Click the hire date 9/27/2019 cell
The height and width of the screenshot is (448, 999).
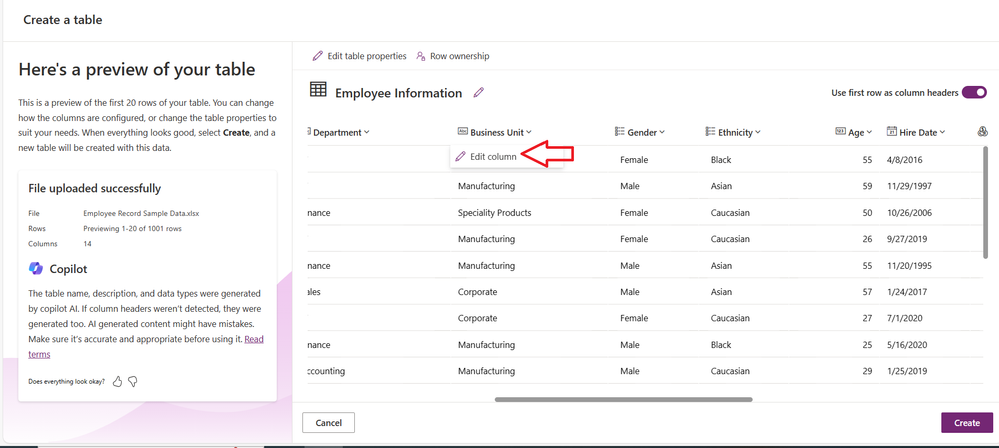pos(907,239)
